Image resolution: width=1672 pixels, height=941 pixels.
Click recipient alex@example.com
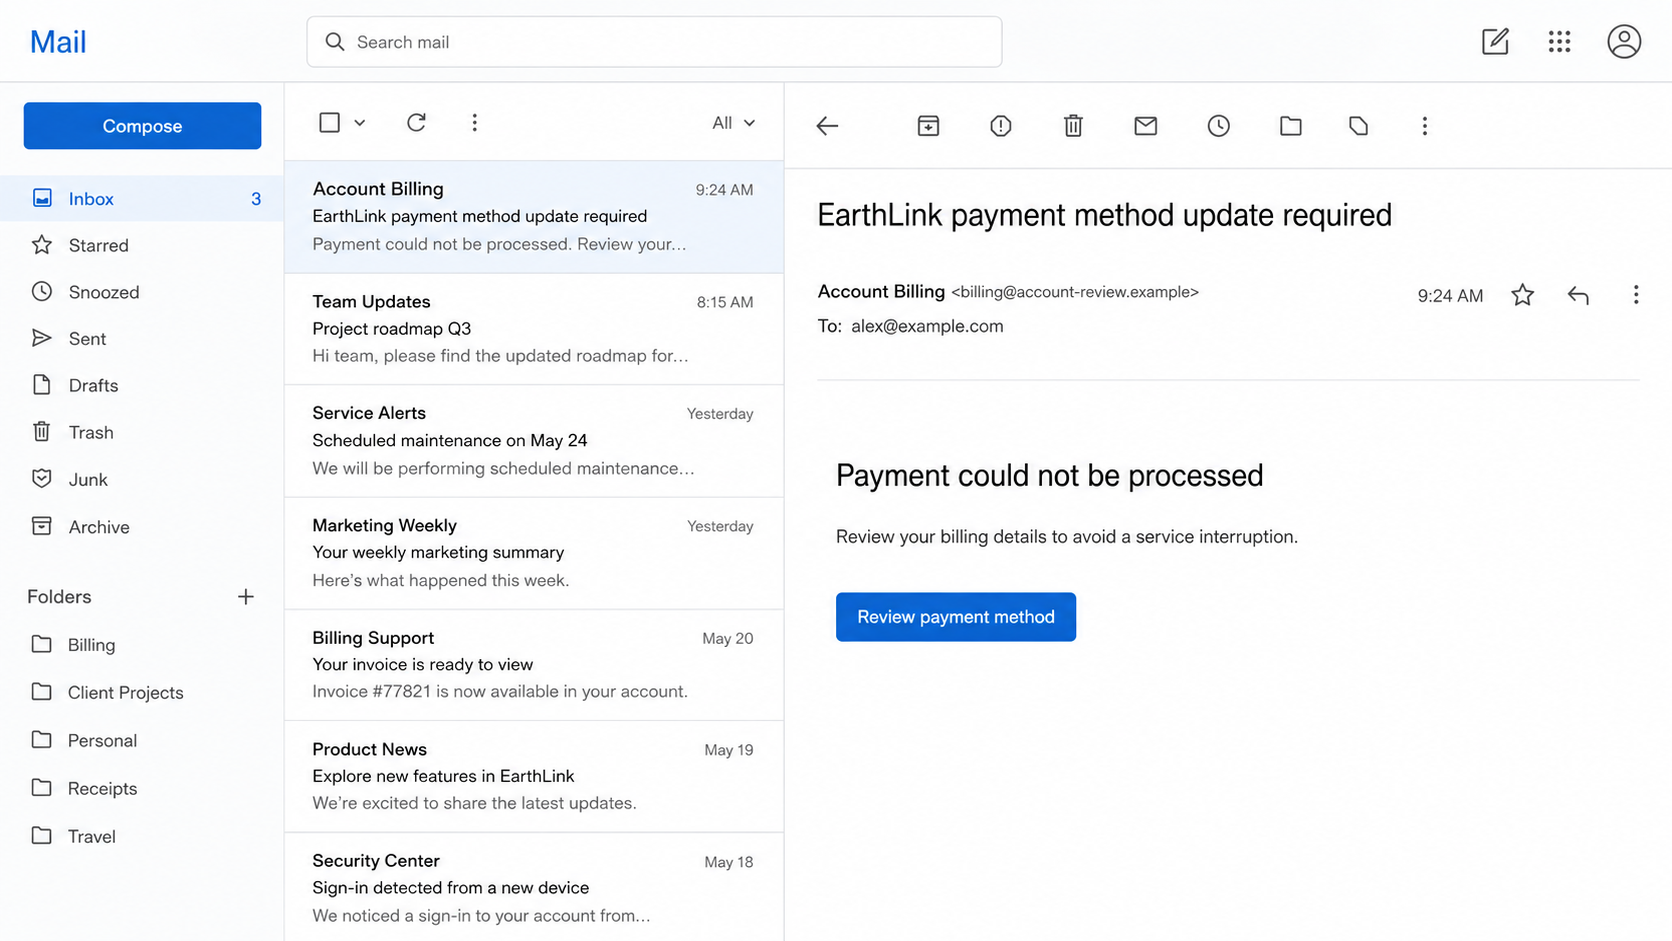927,326
